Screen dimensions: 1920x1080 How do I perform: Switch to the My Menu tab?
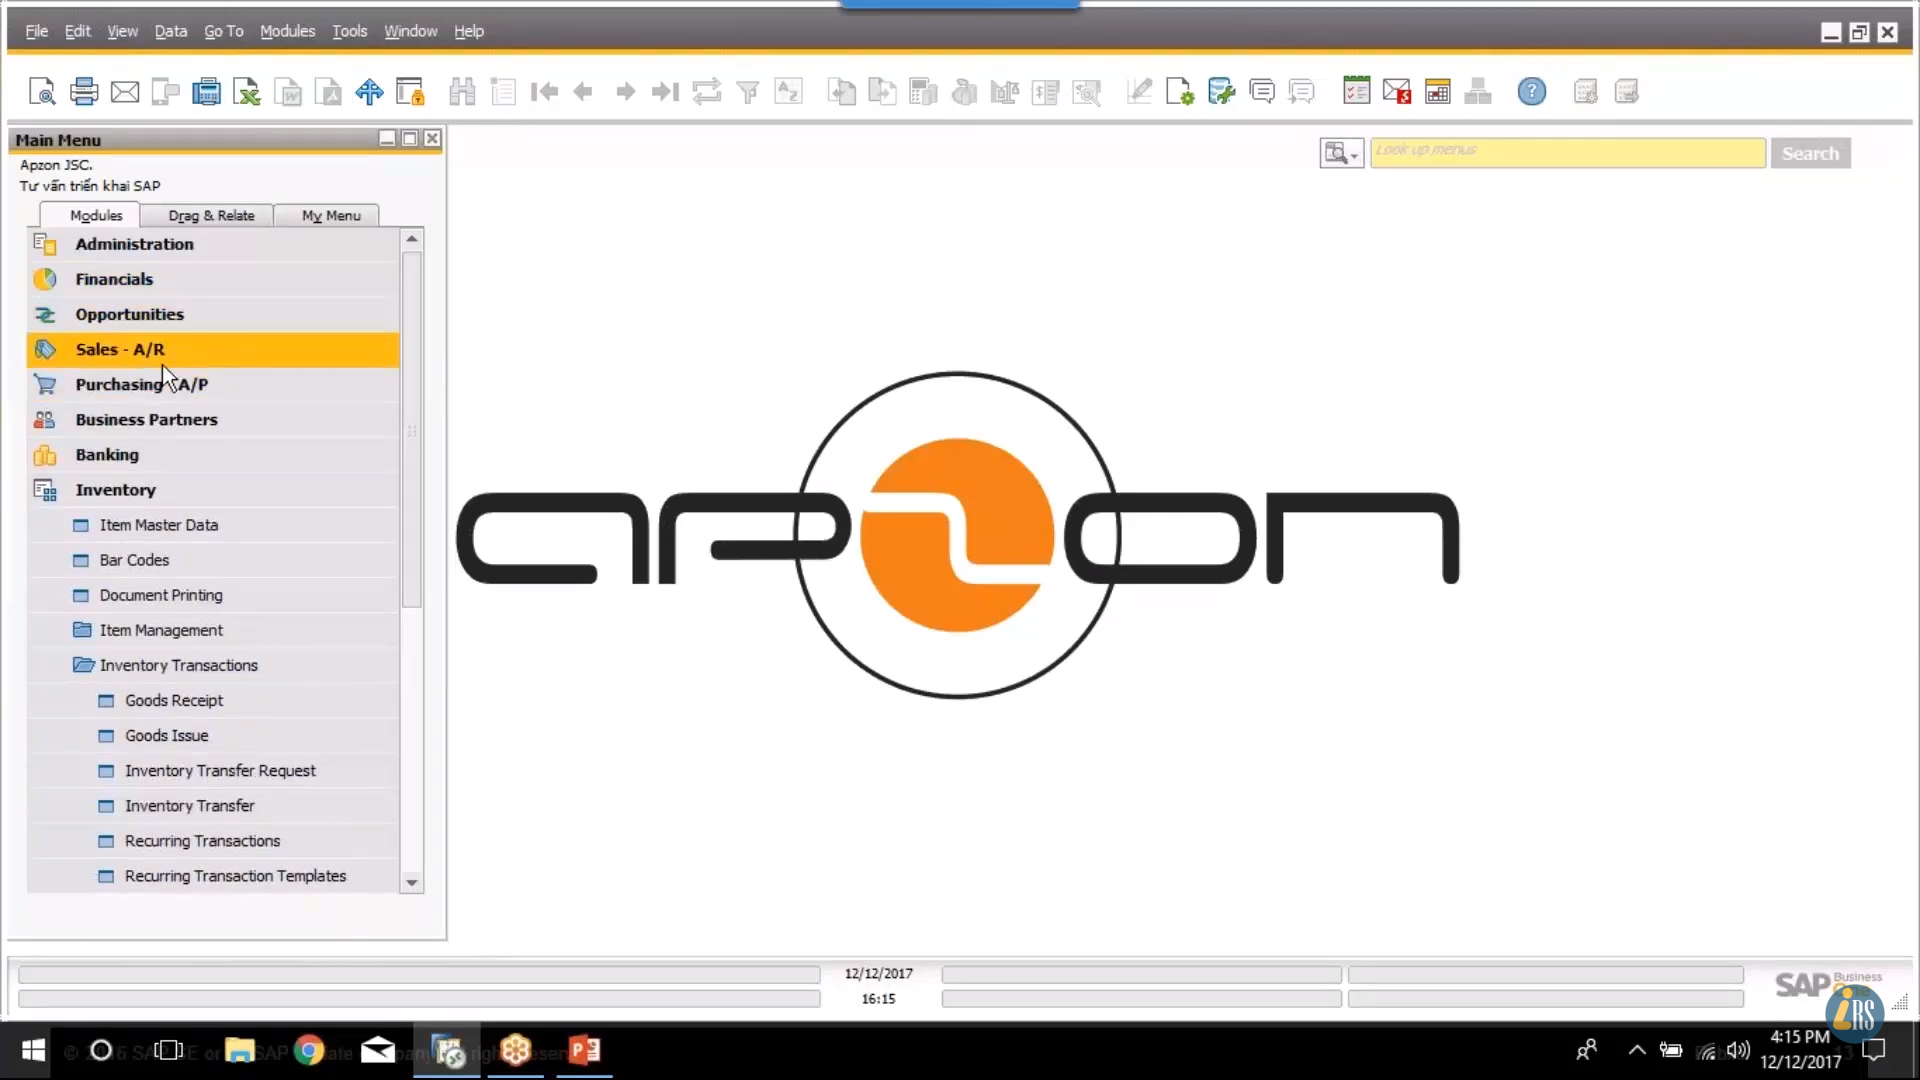[x=331, y=215]
